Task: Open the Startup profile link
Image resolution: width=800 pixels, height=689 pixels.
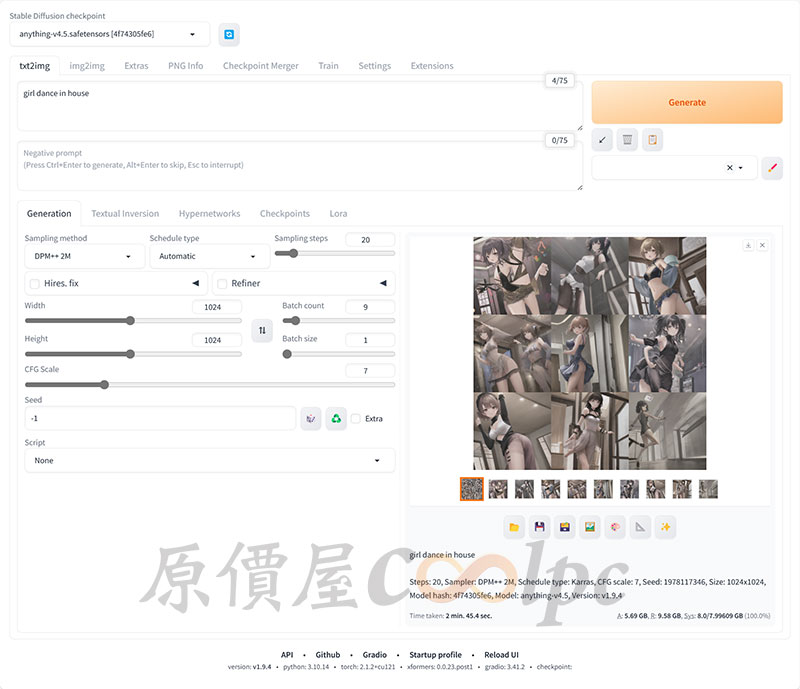Action: tap(435, 655)
